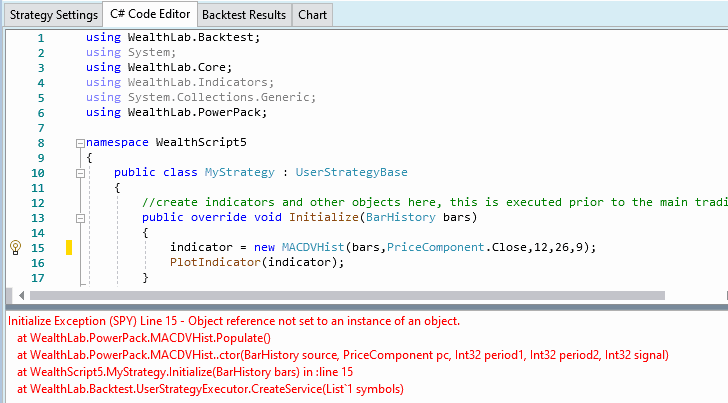Click 'PriceComponent' on line 15
This screenshot has height=403, width=728.
(436, 247)
